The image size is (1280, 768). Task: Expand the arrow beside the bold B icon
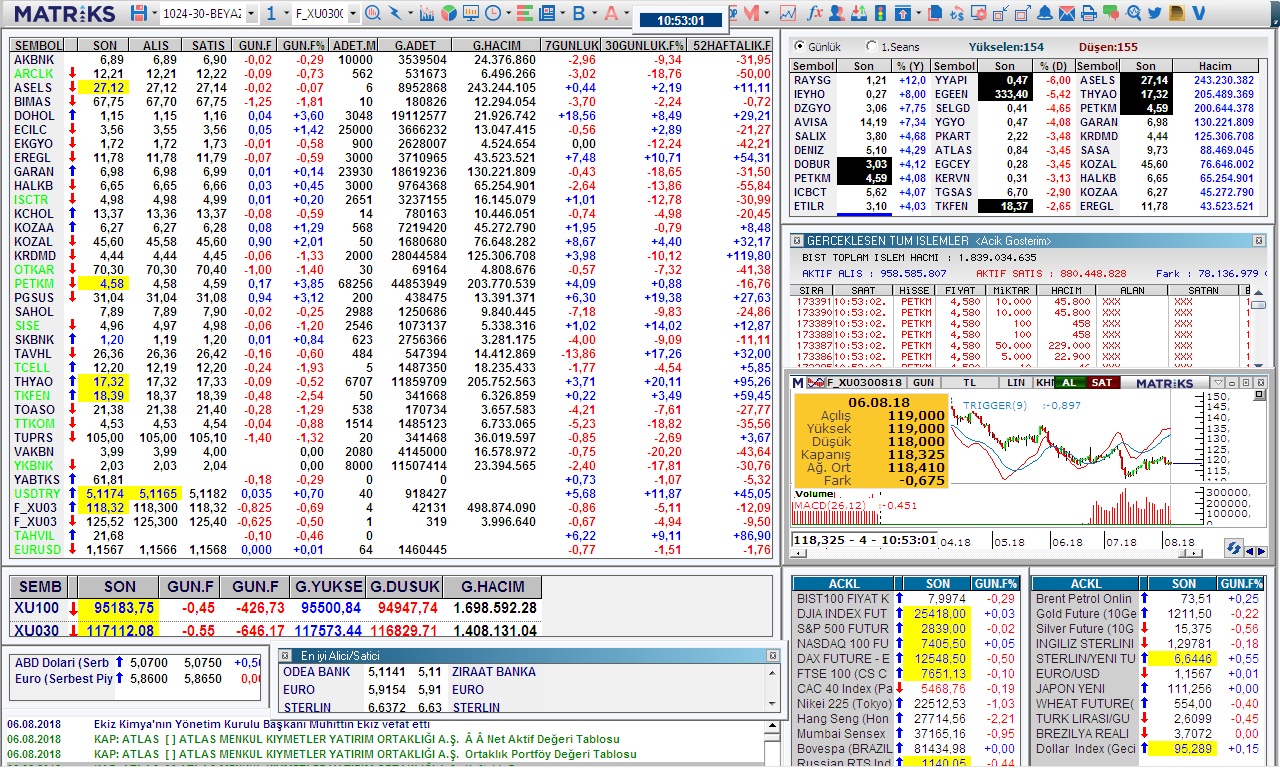pos(595,13)
